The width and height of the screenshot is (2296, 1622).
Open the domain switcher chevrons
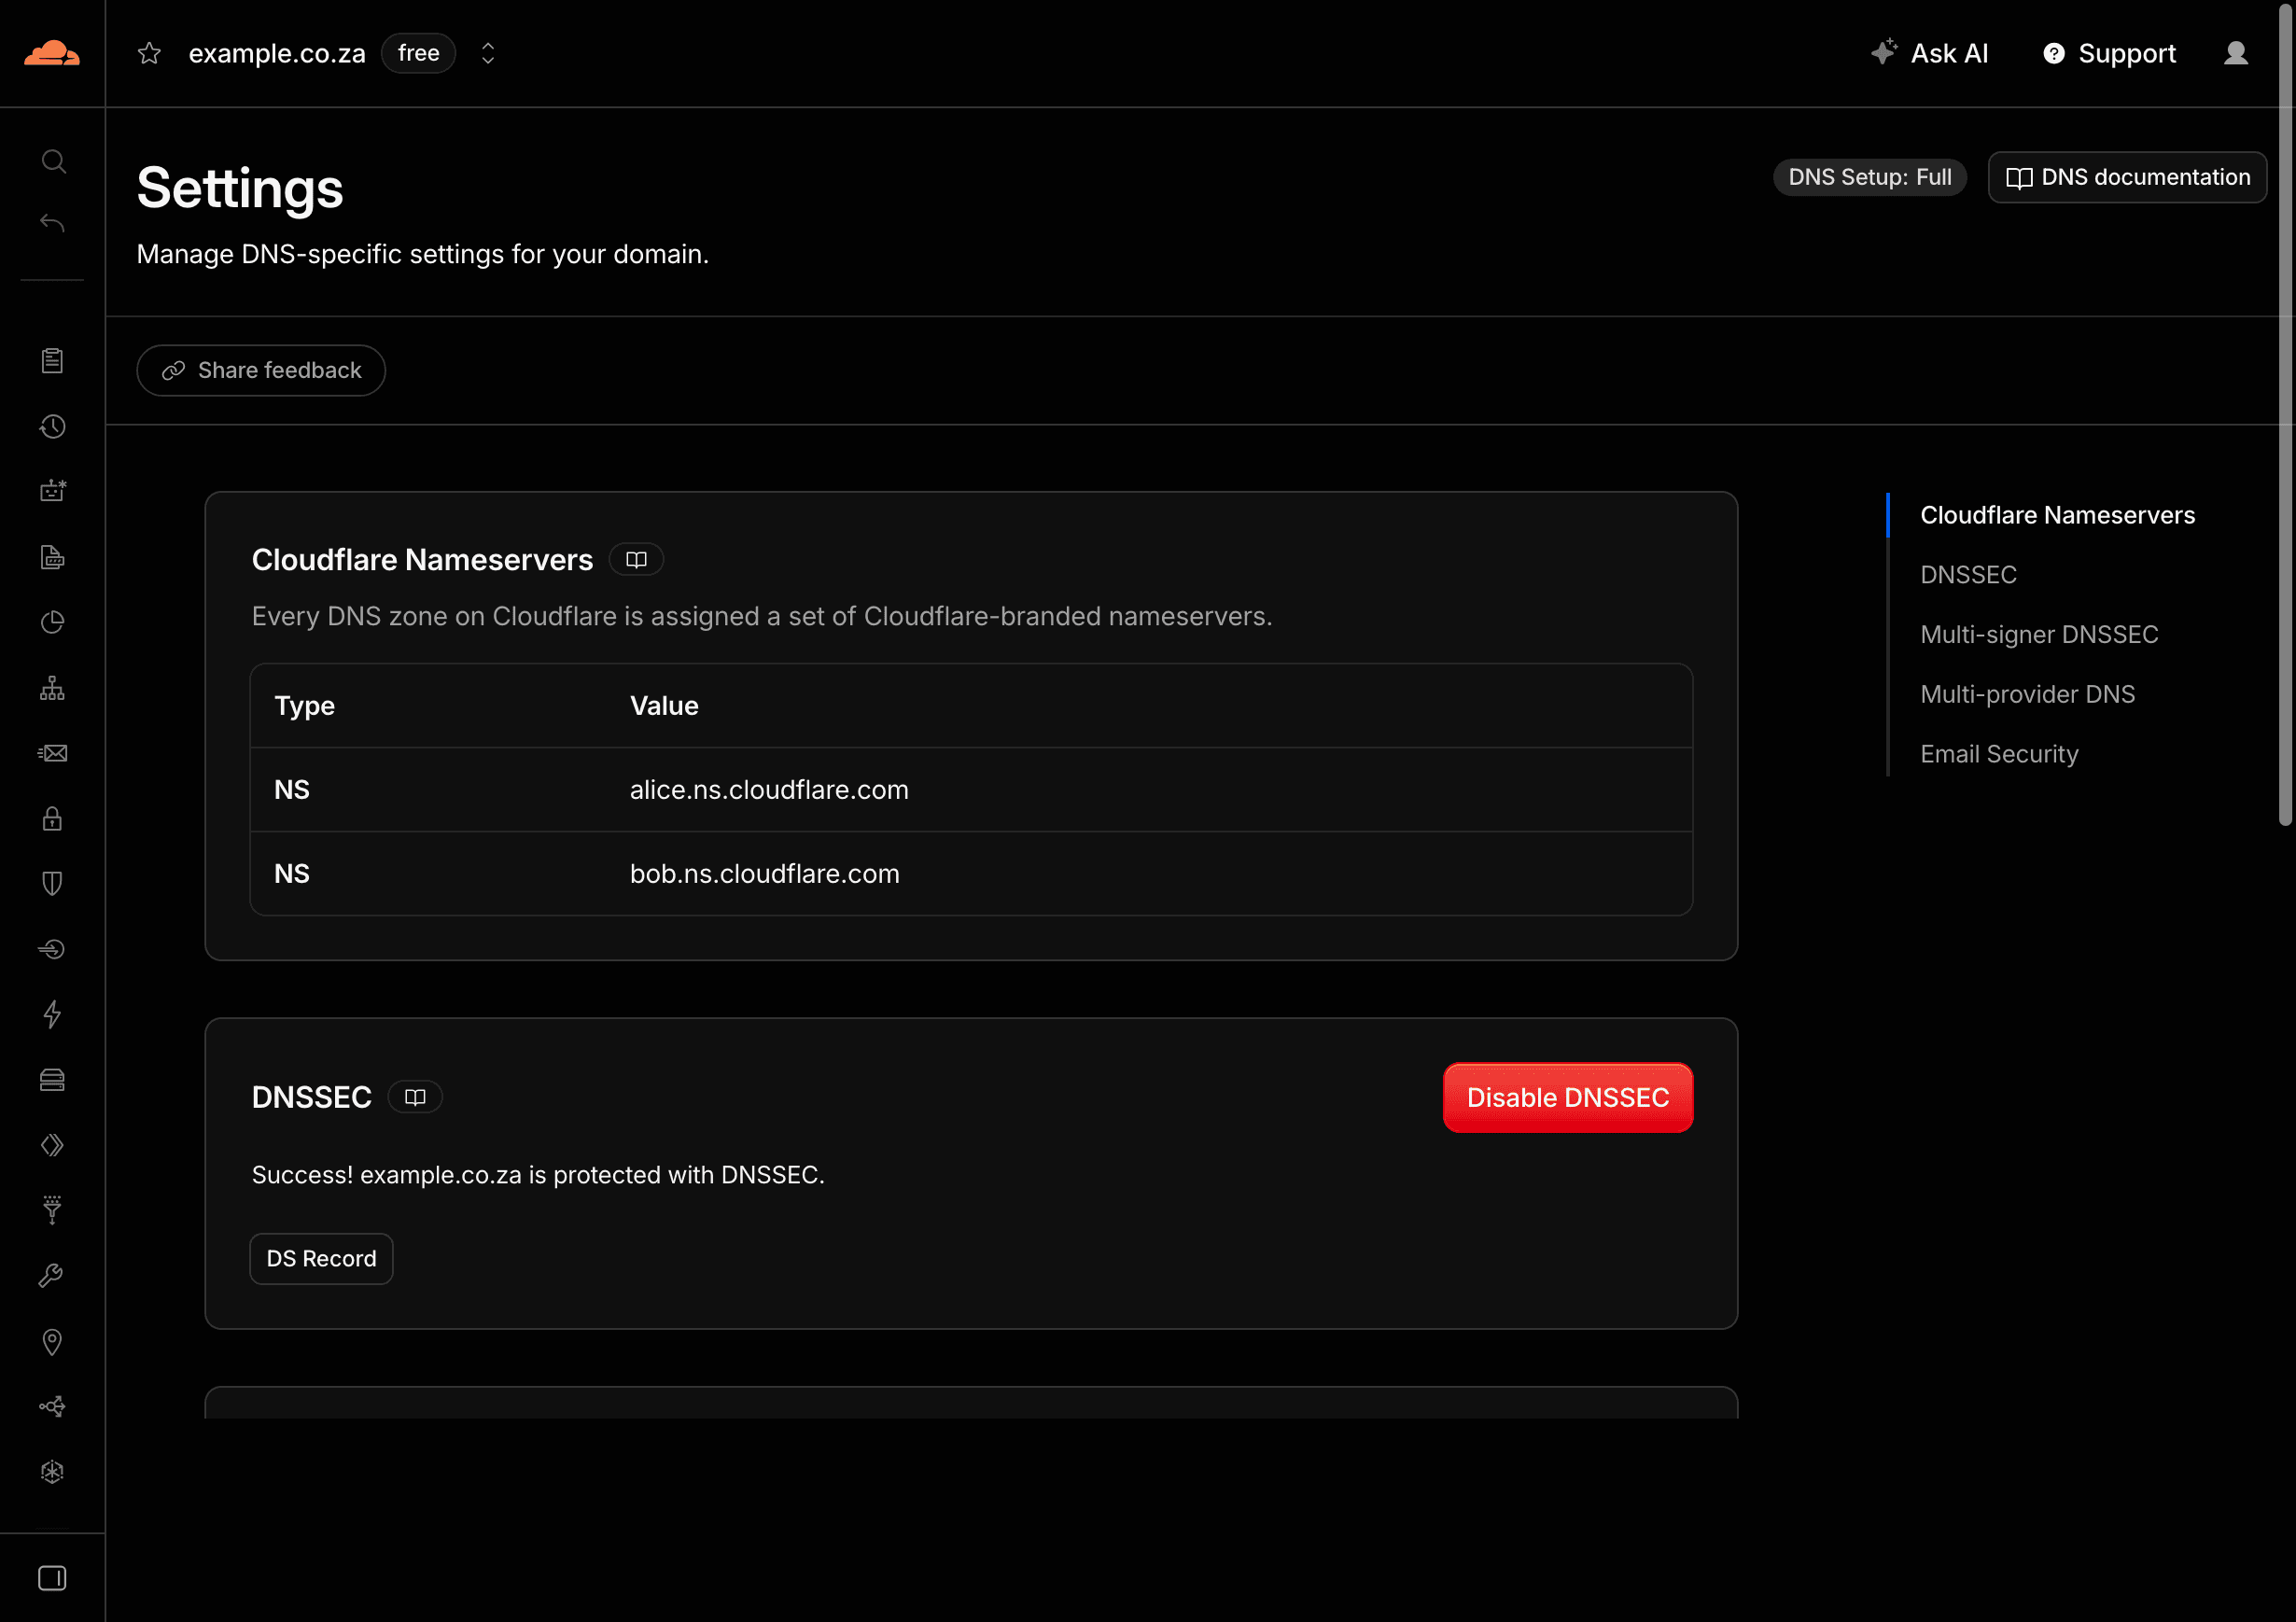(x=488, y=53)
